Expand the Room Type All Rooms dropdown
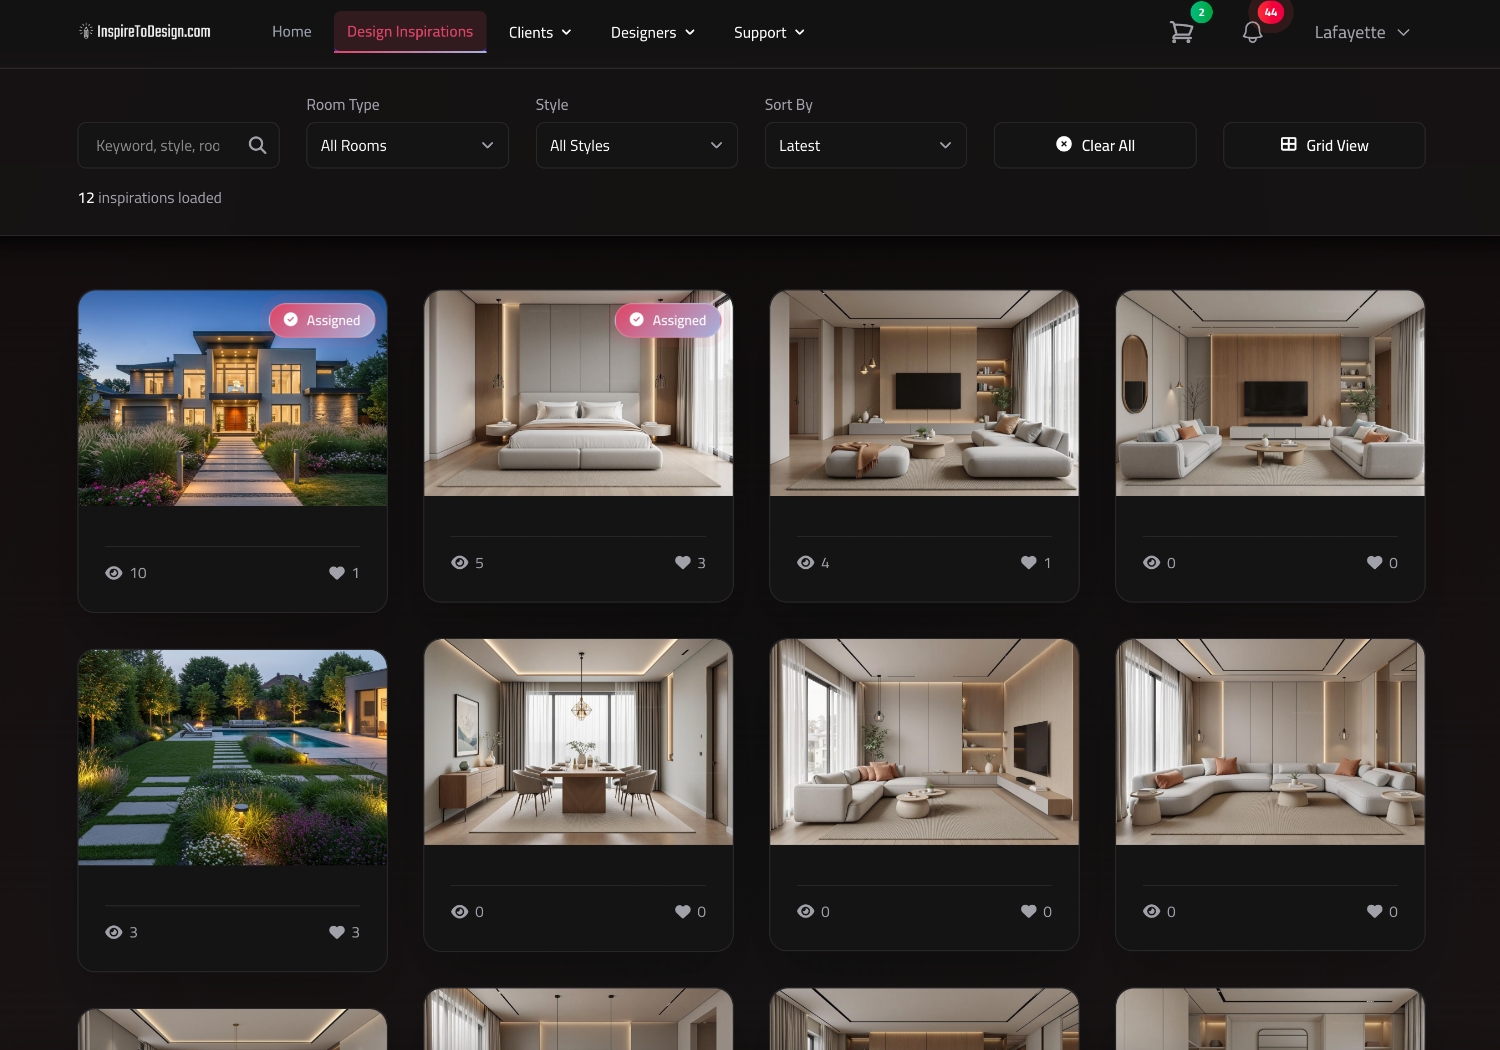Screen dimensions: 1500x1050 pos(407,145)
